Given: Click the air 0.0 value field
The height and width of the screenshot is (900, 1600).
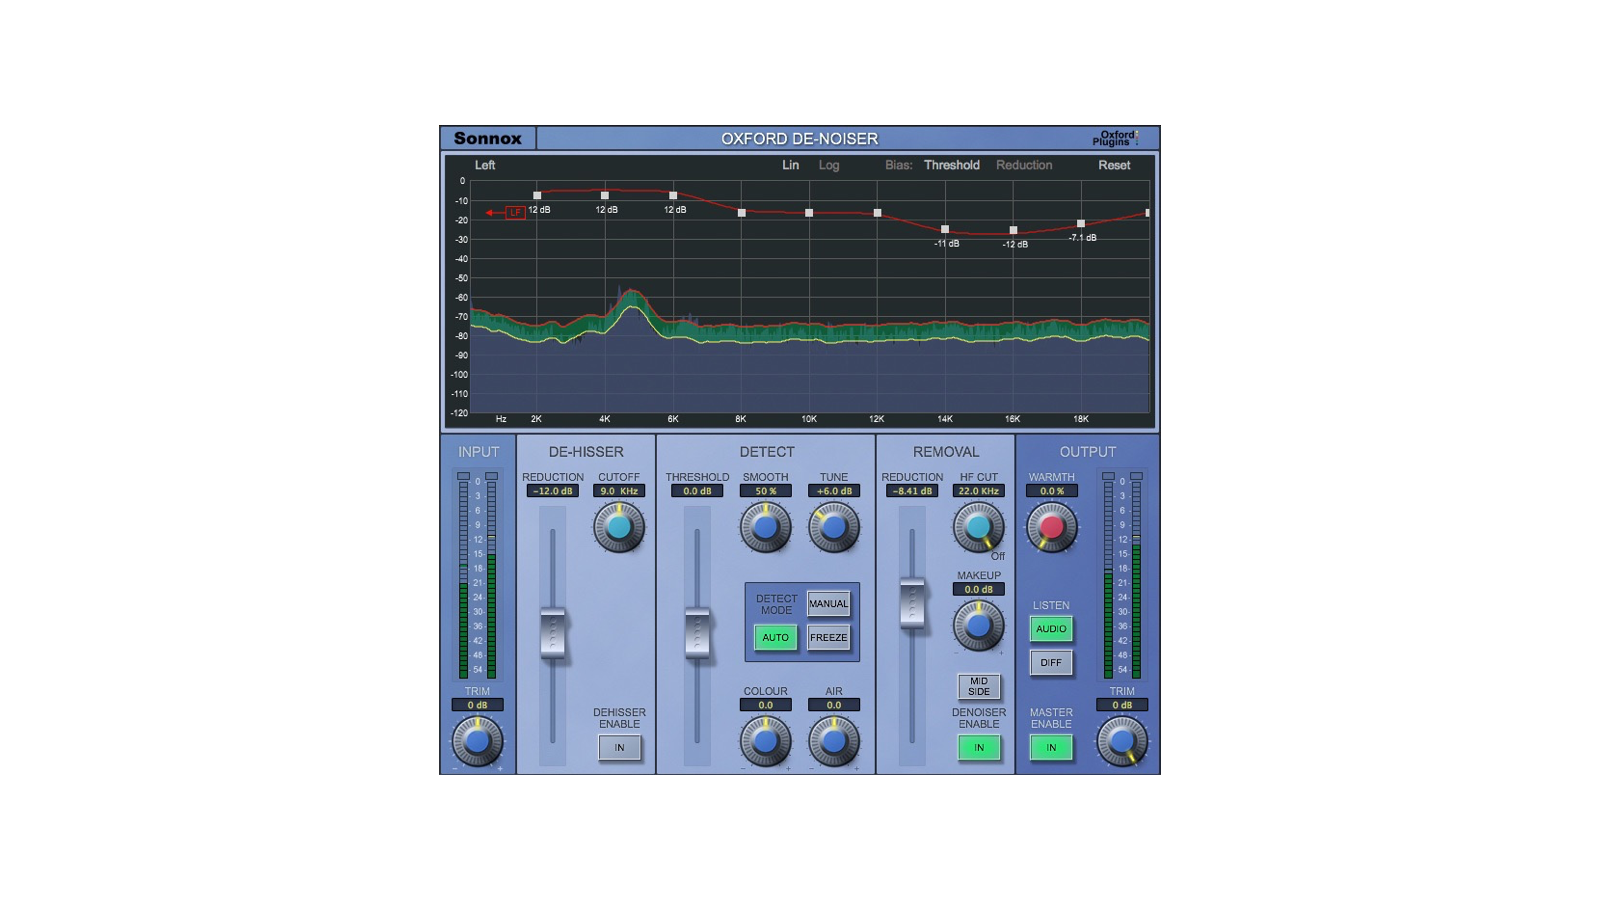Looking at the screenshot, I should tap(834, 705).
